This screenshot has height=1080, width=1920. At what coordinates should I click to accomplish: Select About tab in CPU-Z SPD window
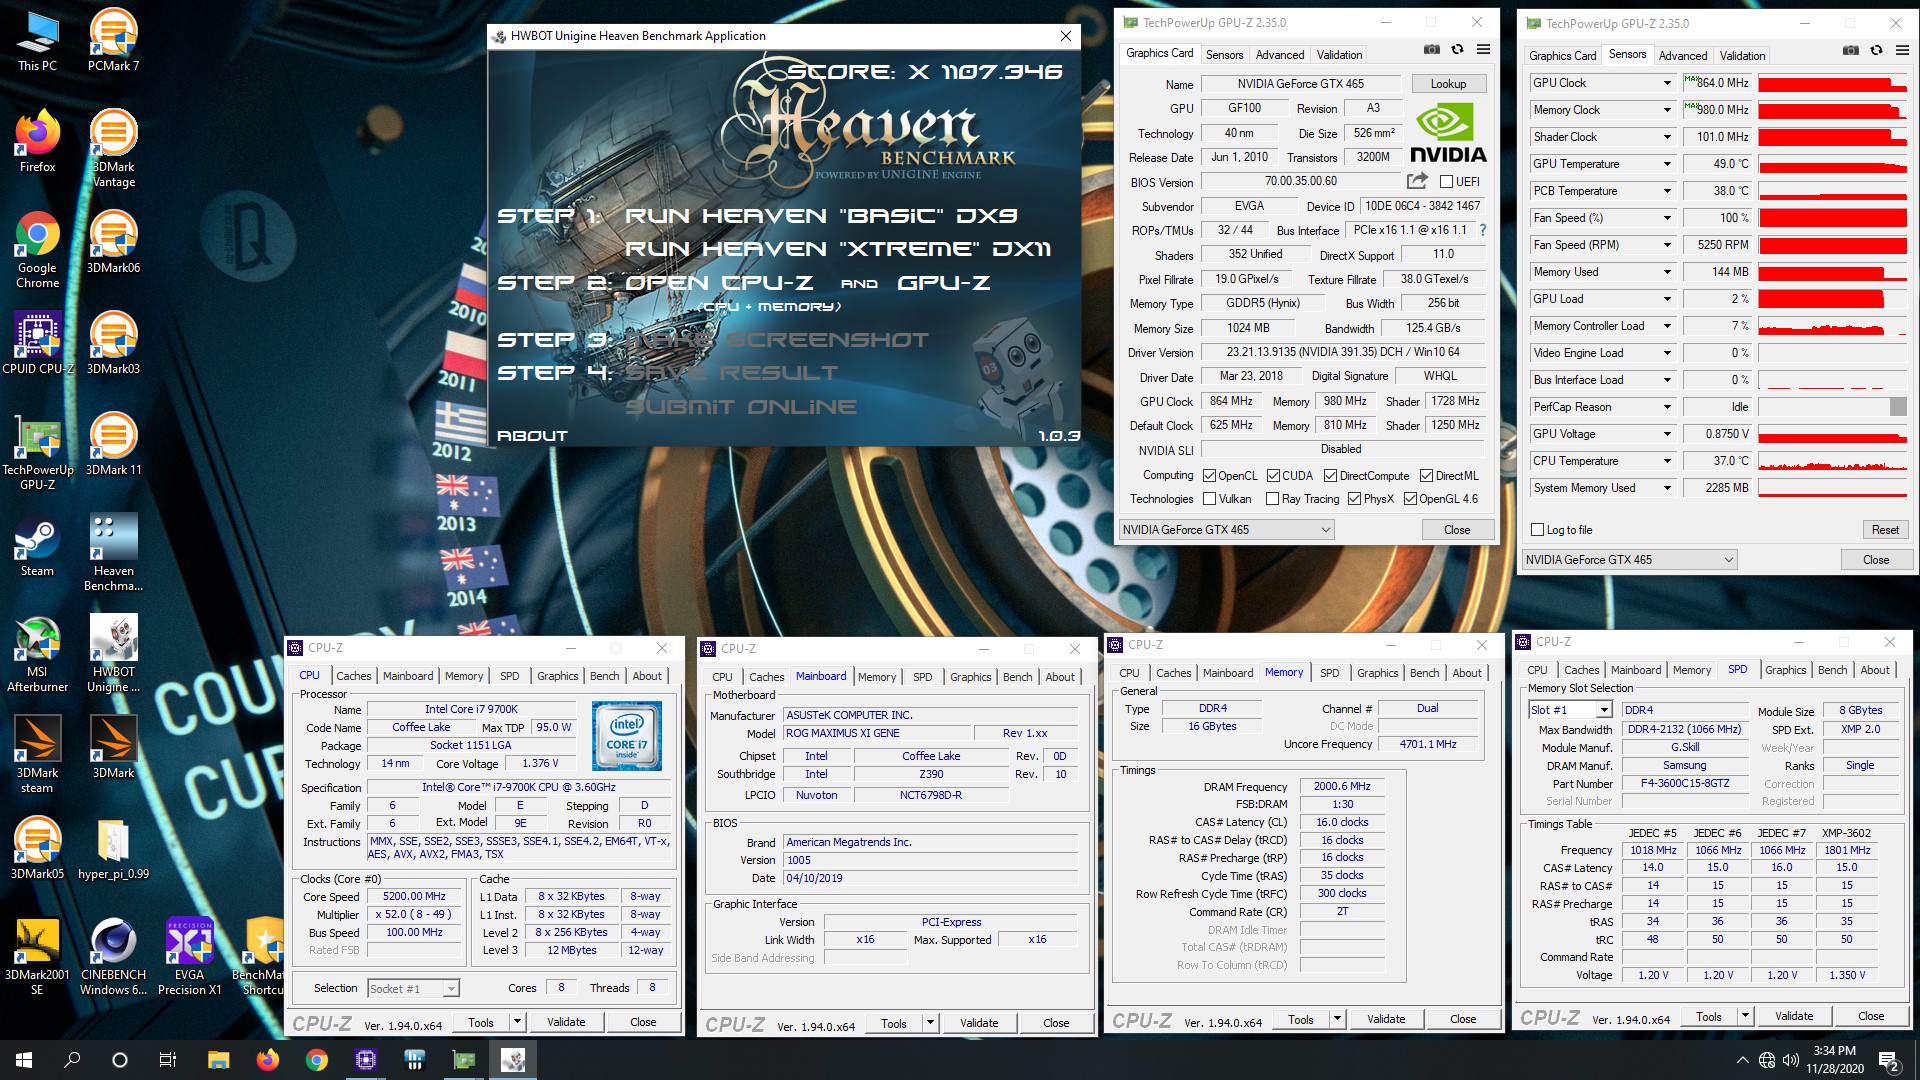1875,670
